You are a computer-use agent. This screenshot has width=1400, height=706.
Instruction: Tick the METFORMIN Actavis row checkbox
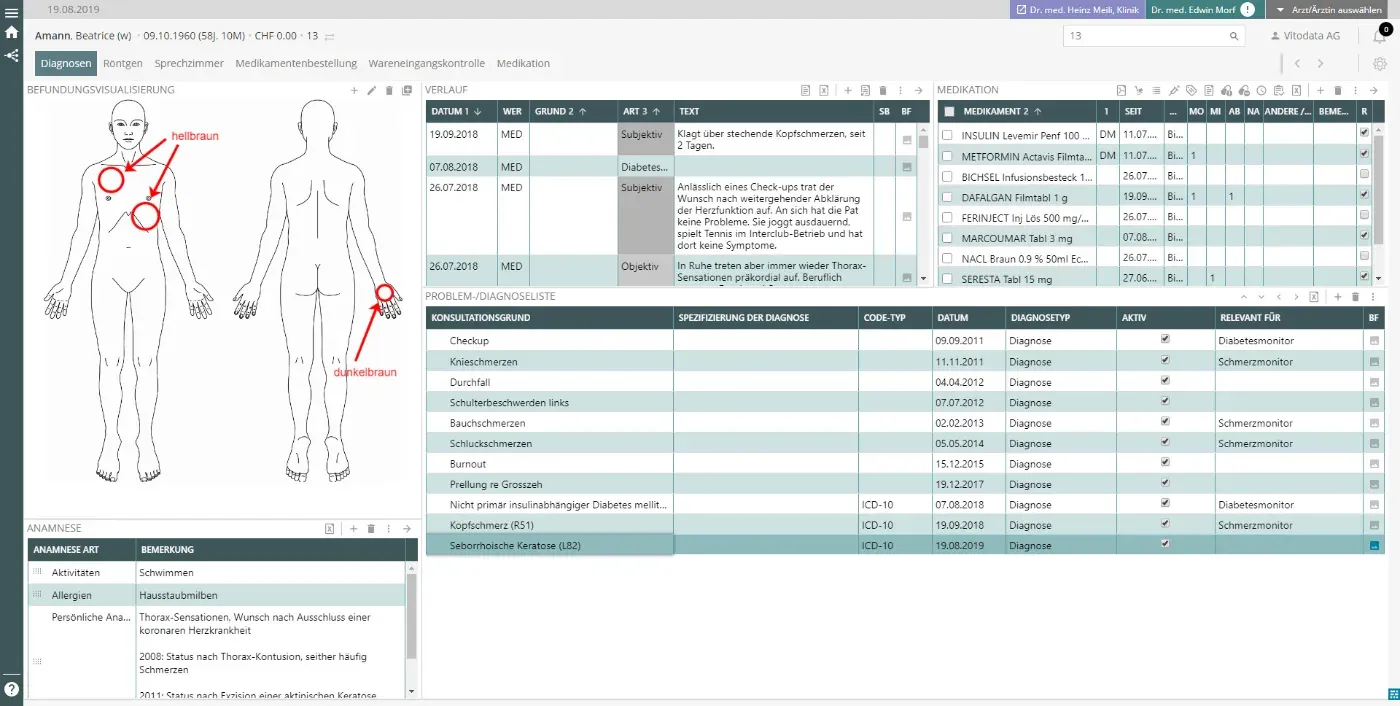click(948, 155)
